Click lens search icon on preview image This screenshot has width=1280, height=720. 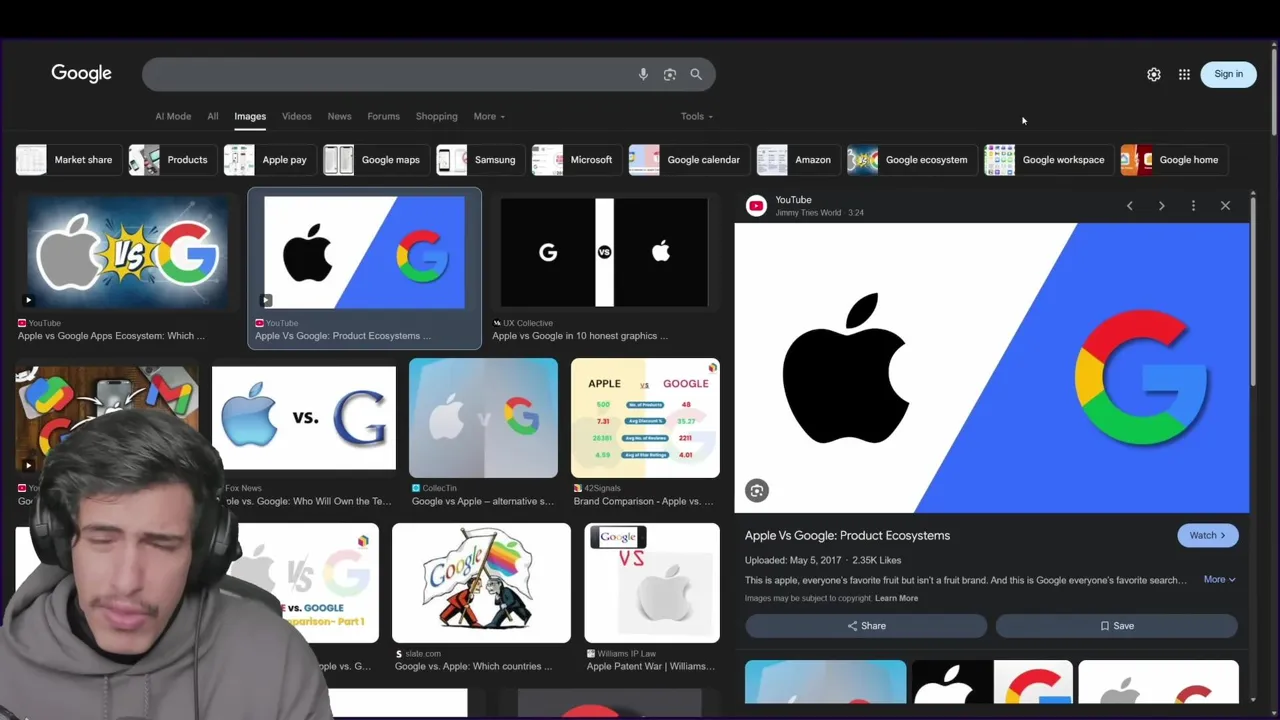coord(757,491)
